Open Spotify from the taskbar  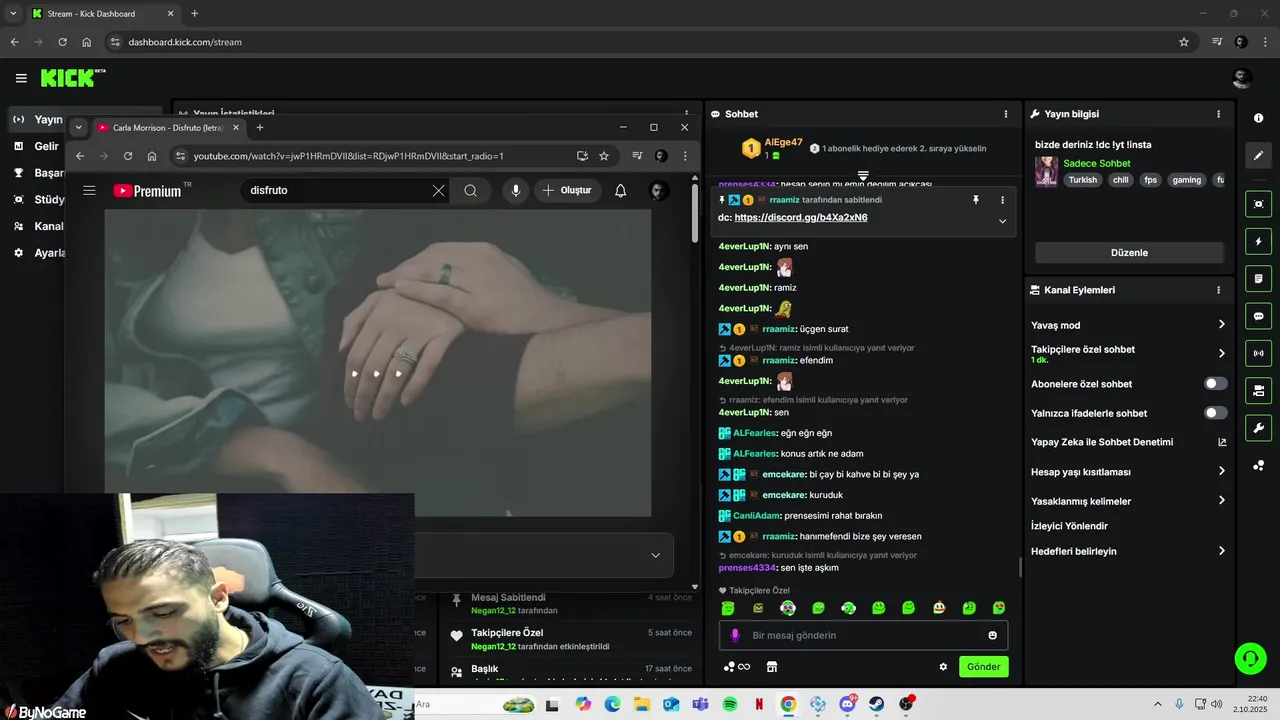tap(730, 704)
